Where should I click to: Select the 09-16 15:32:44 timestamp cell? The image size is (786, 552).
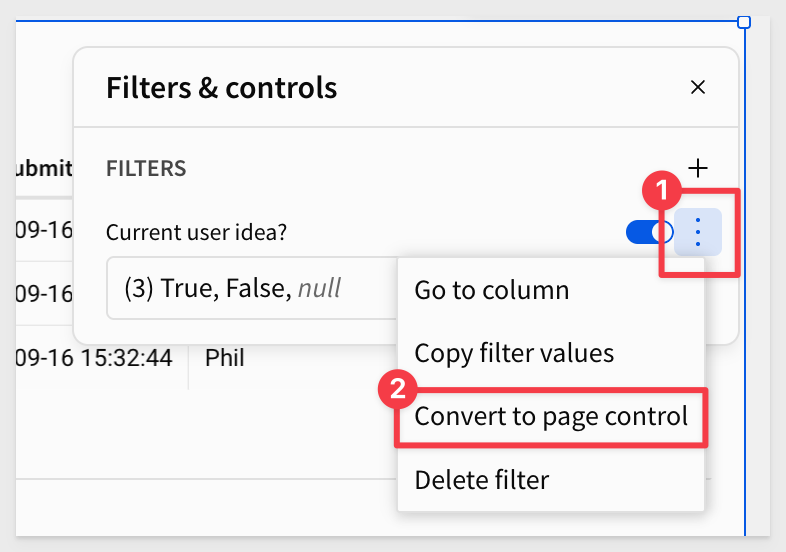[x=94, y=358]
